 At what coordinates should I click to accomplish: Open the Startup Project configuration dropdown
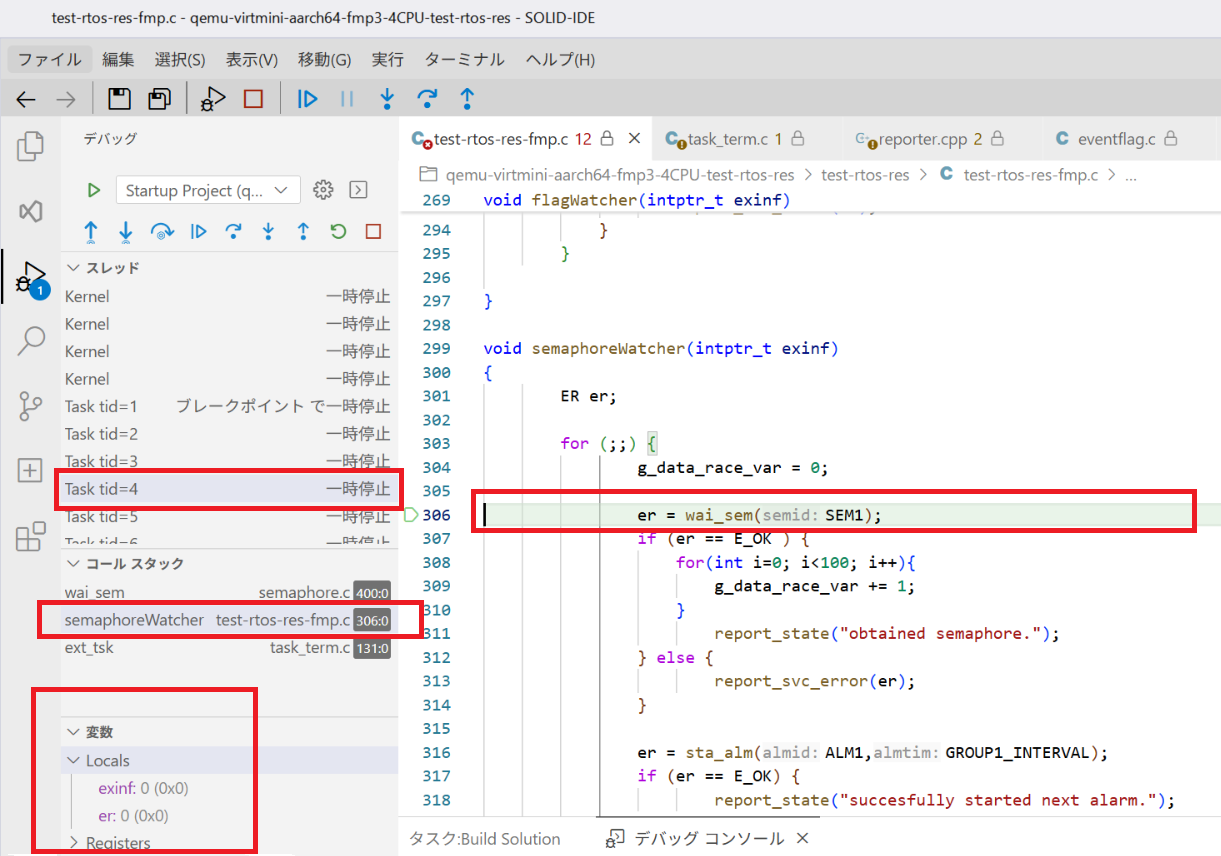[x=207, y=190]
